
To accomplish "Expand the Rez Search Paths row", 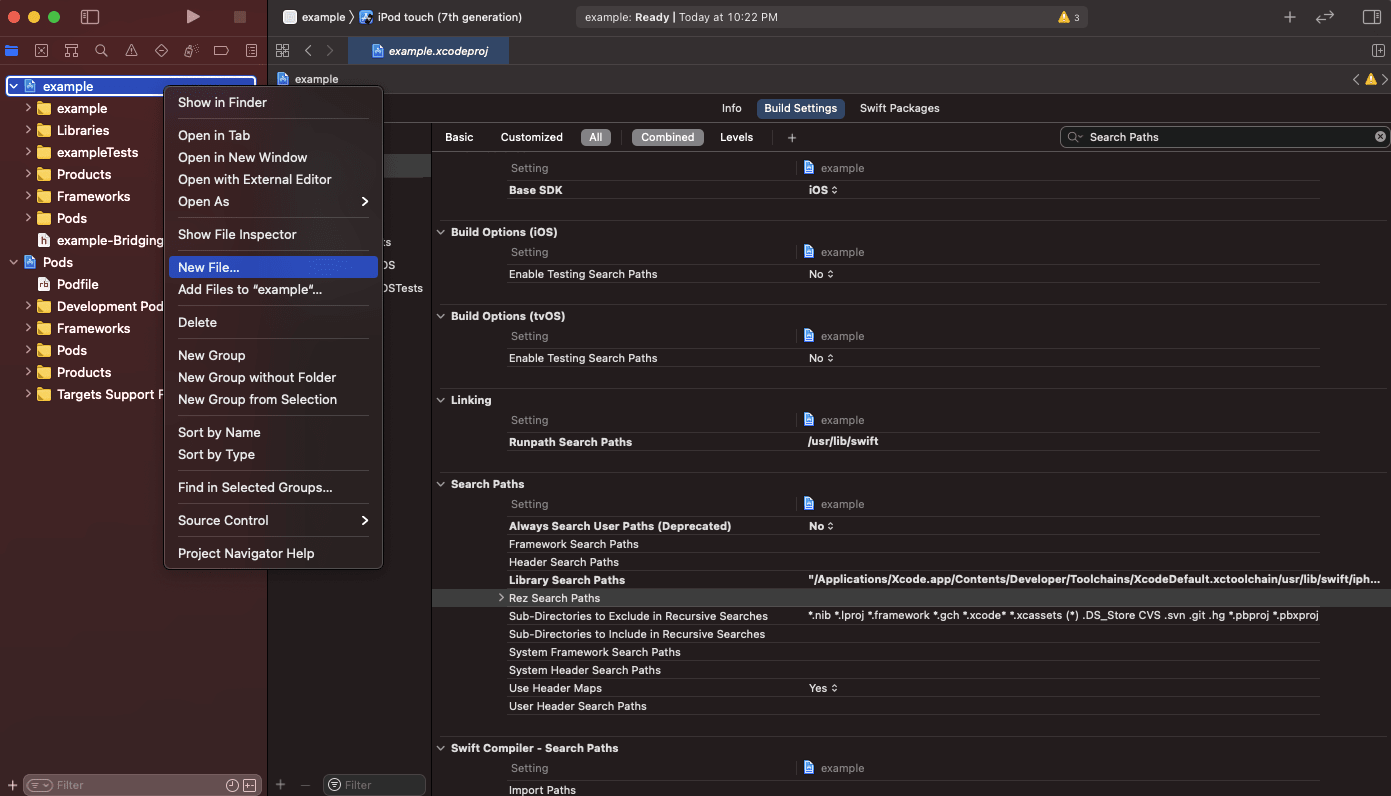I will 501,598.
